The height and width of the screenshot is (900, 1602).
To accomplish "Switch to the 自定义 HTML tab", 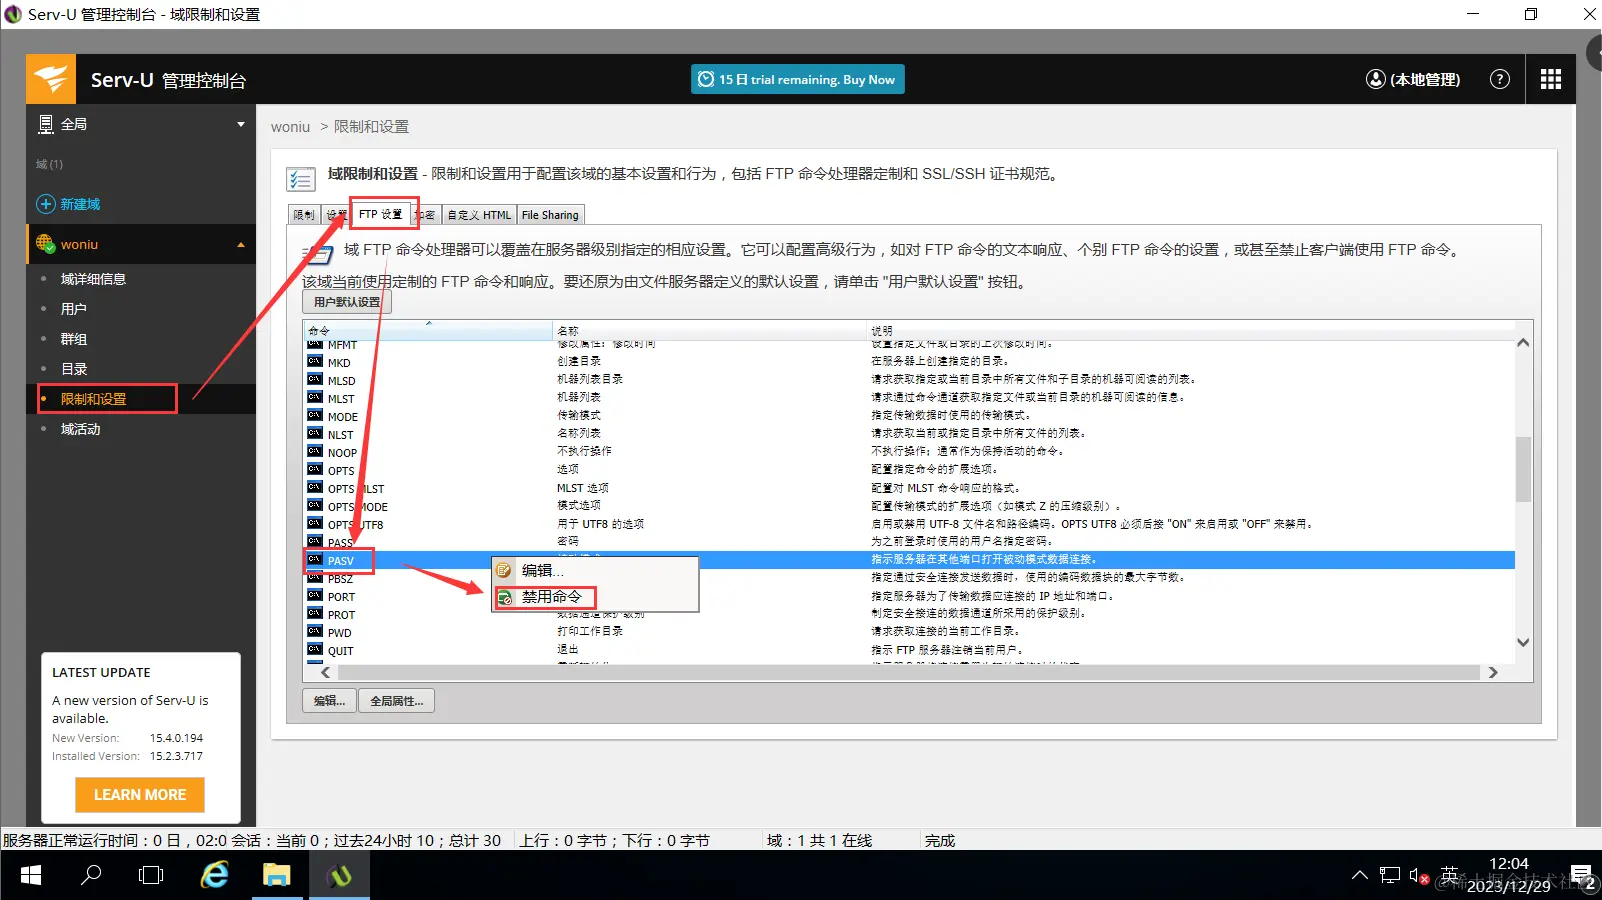I will click(479, 215).
